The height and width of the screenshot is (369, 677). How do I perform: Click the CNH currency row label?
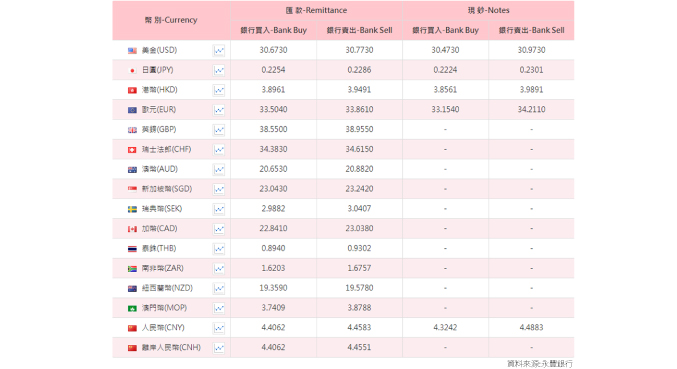click(x=171, y=347)
